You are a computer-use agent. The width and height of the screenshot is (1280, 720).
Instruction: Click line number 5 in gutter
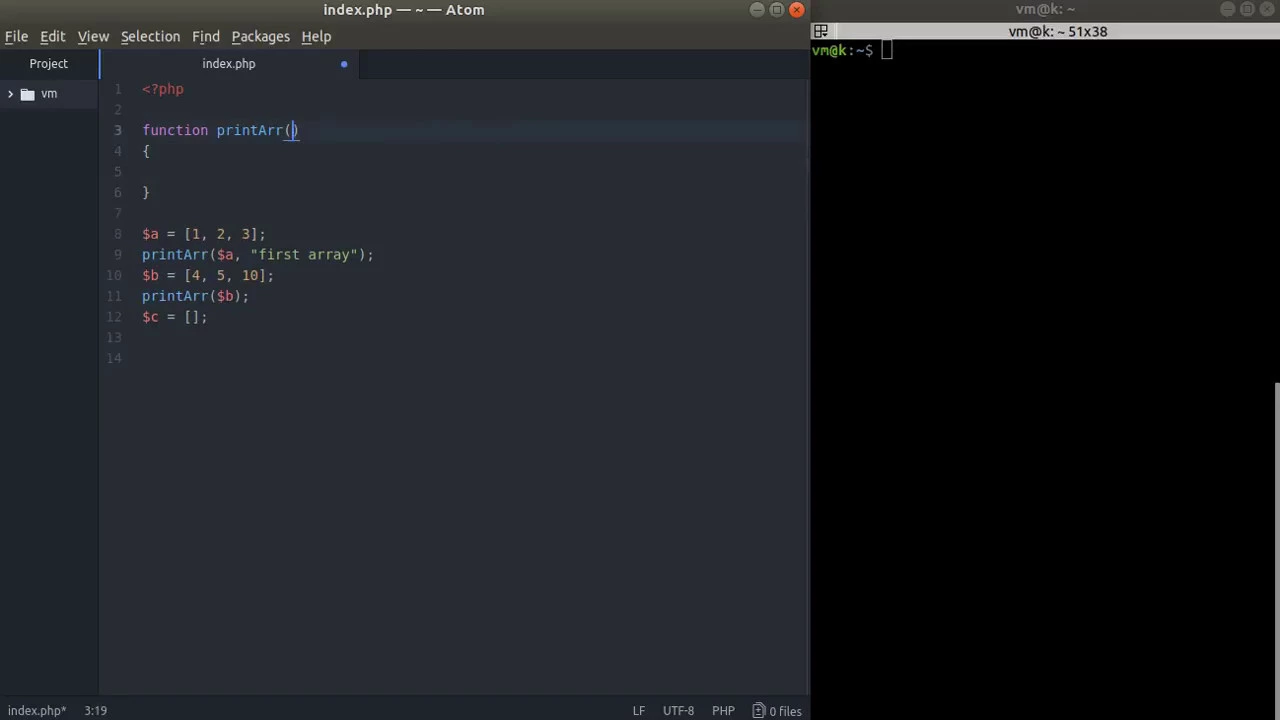(118, 172)
